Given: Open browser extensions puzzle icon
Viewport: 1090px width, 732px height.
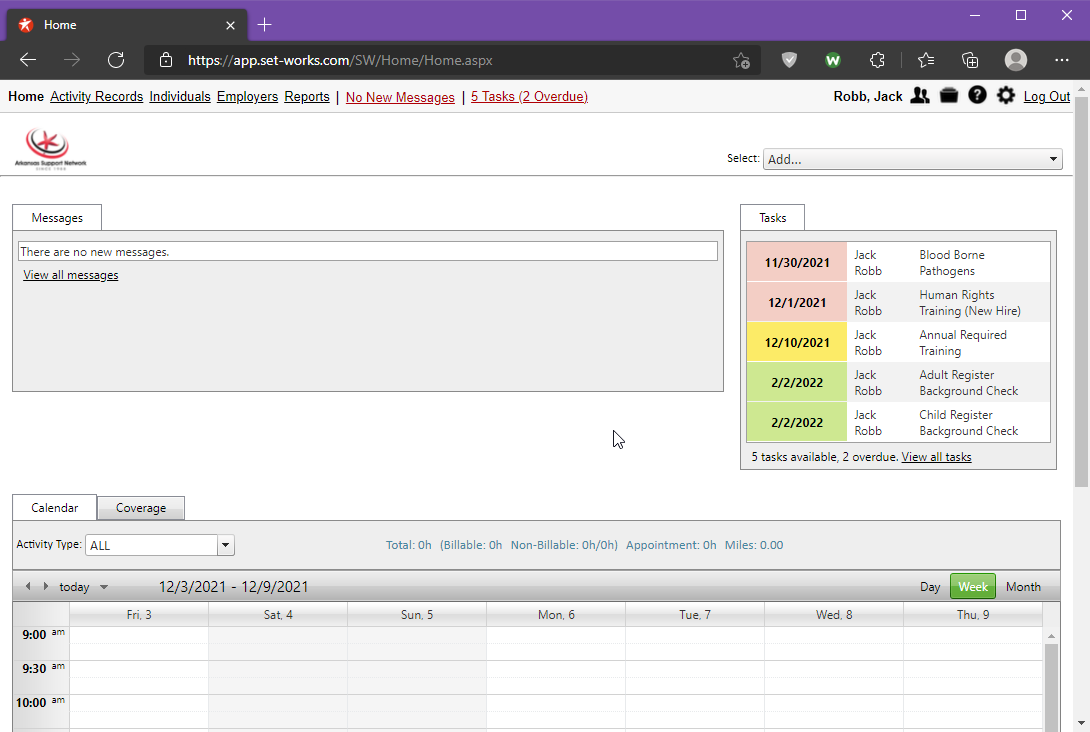Looking at the screenshot, I should coord(877,60).
